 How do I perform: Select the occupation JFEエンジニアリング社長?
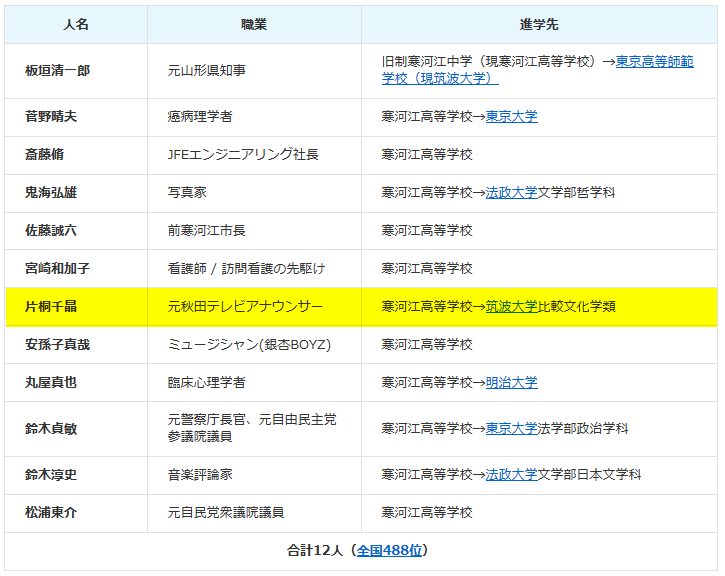point(243,154)
